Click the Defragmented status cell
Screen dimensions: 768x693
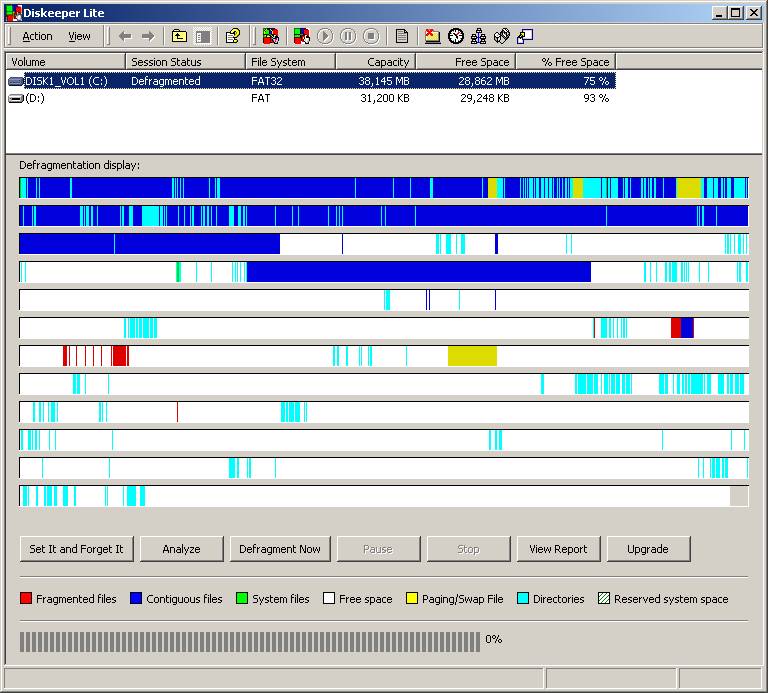click(166, 81)
